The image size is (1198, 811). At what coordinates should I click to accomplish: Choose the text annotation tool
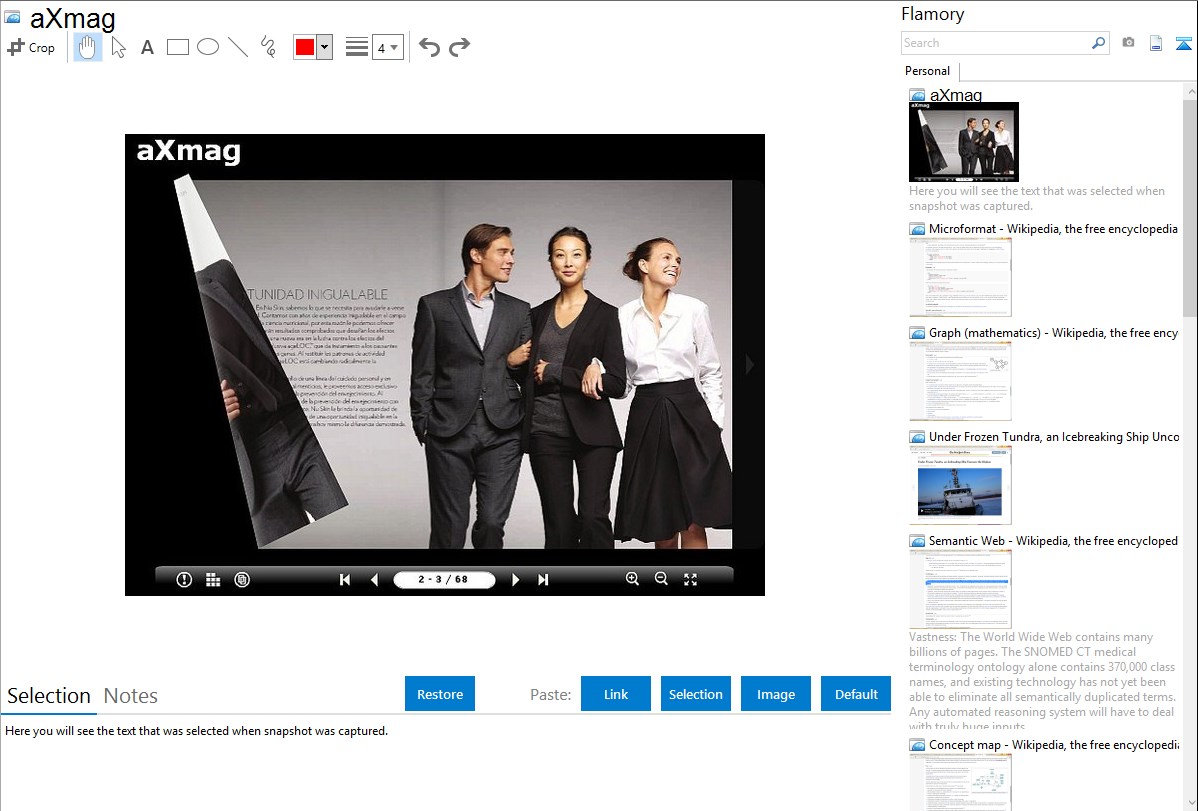click(147, 47)
